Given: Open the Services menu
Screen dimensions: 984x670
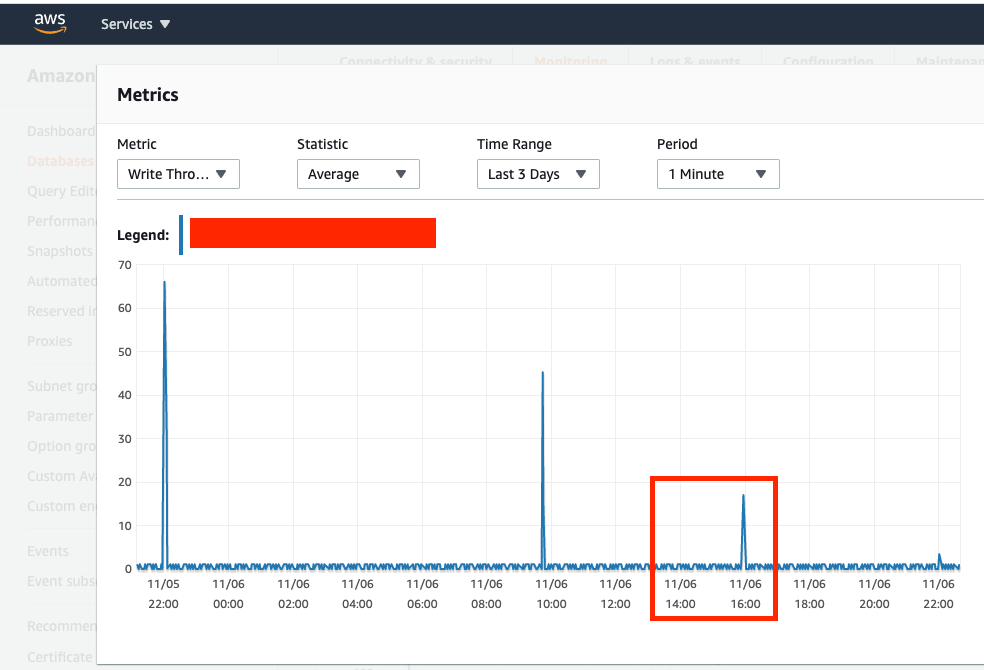Looking at the screenshot, I should tap(136, 24).
